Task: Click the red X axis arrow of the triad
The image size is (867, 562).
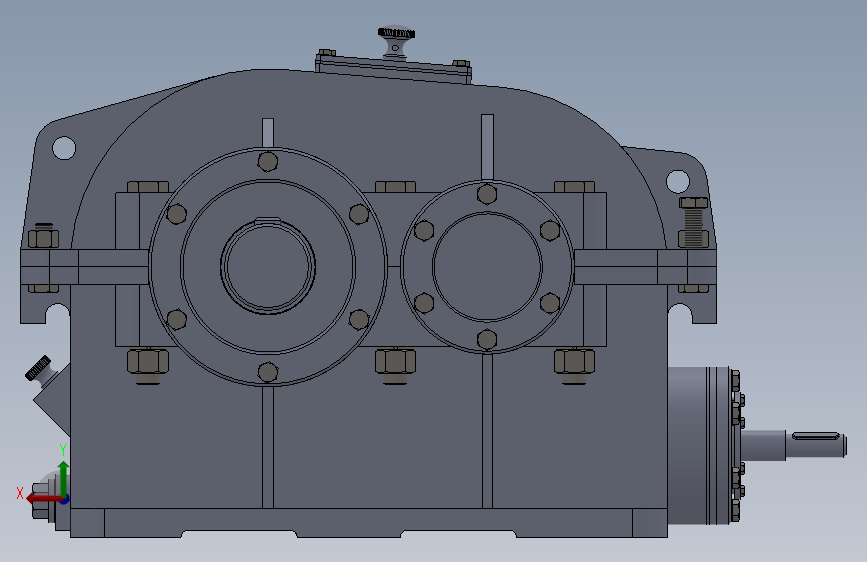Action: [44, 499]
